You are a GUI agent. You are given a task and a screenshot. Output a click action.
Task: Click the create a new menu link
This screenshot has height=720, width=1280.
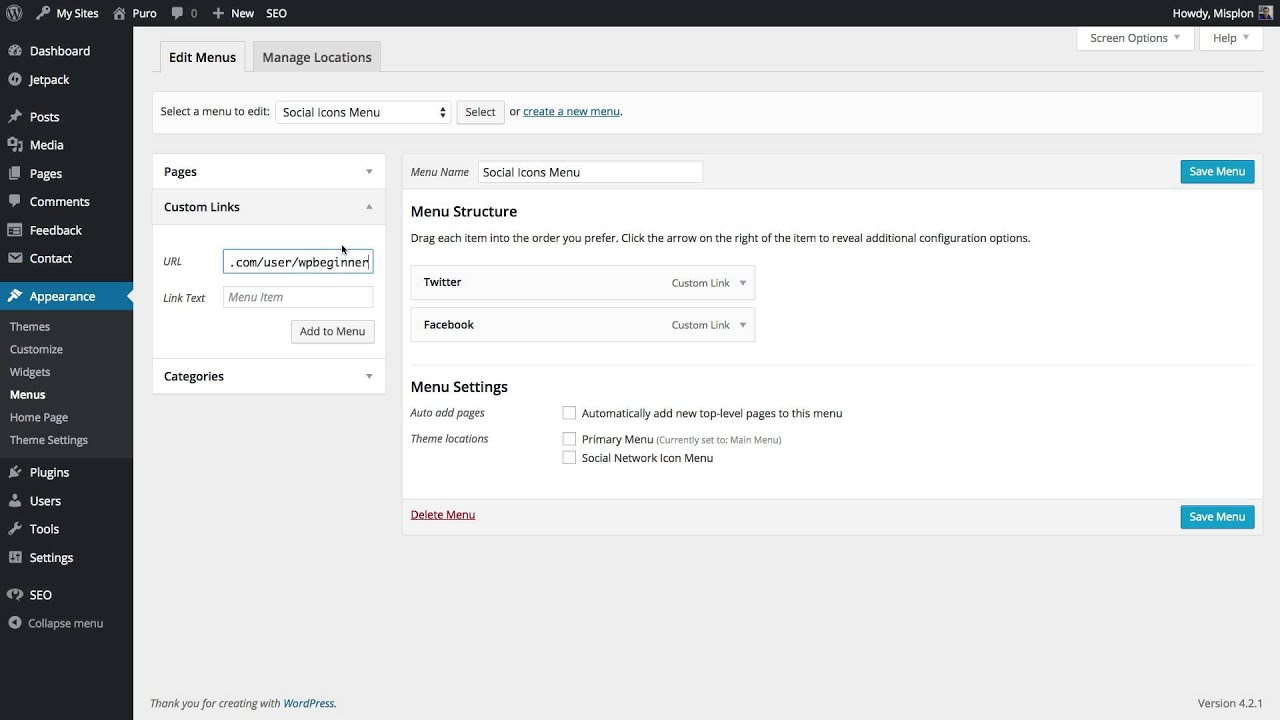(x=571, y=111)
